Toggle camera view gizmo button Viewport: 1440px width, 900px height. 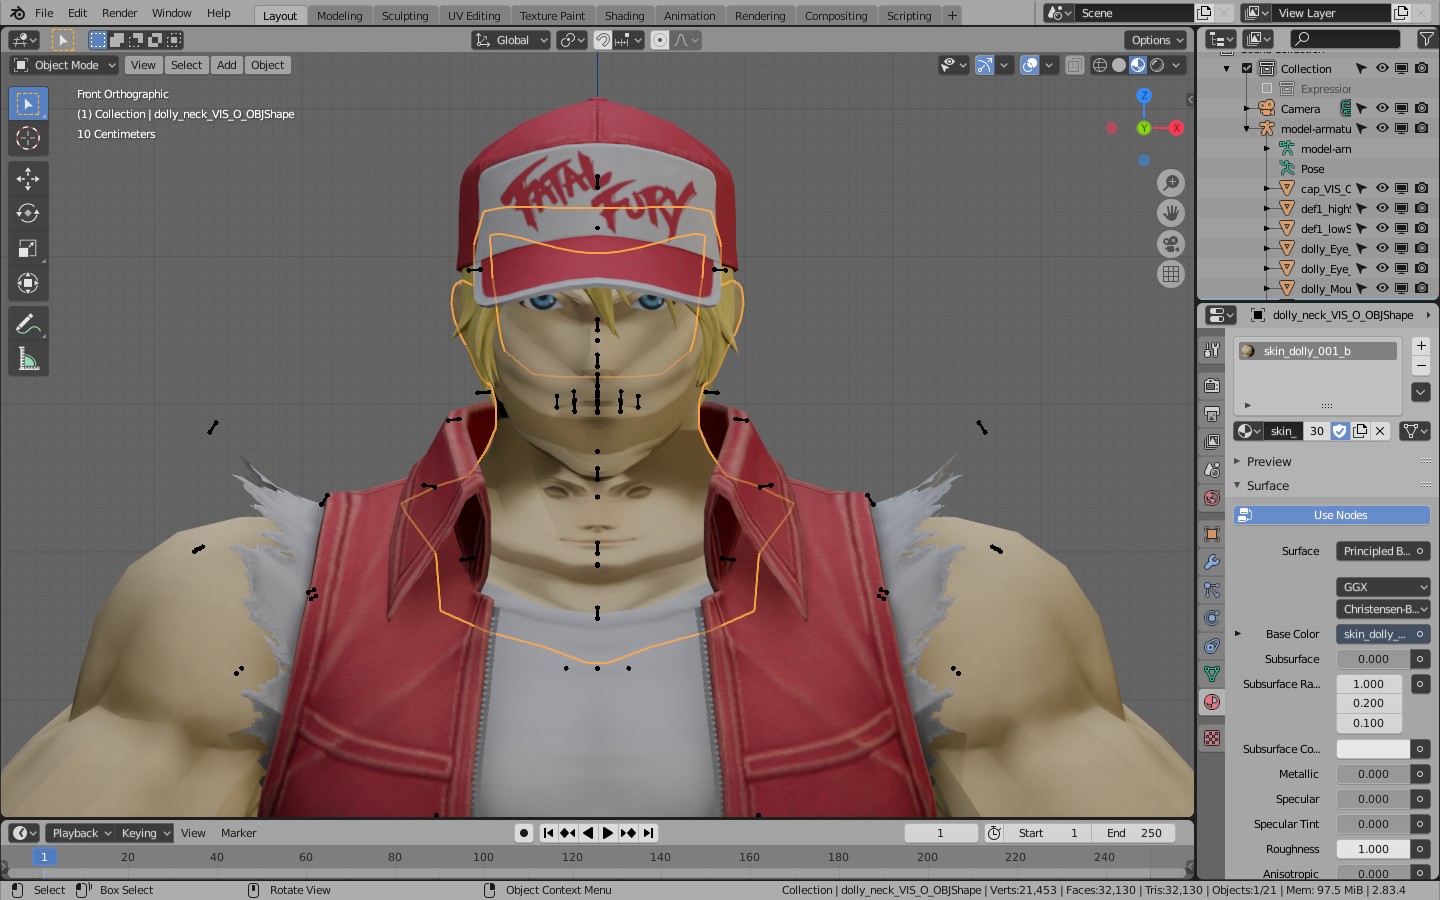[1171, 244]
